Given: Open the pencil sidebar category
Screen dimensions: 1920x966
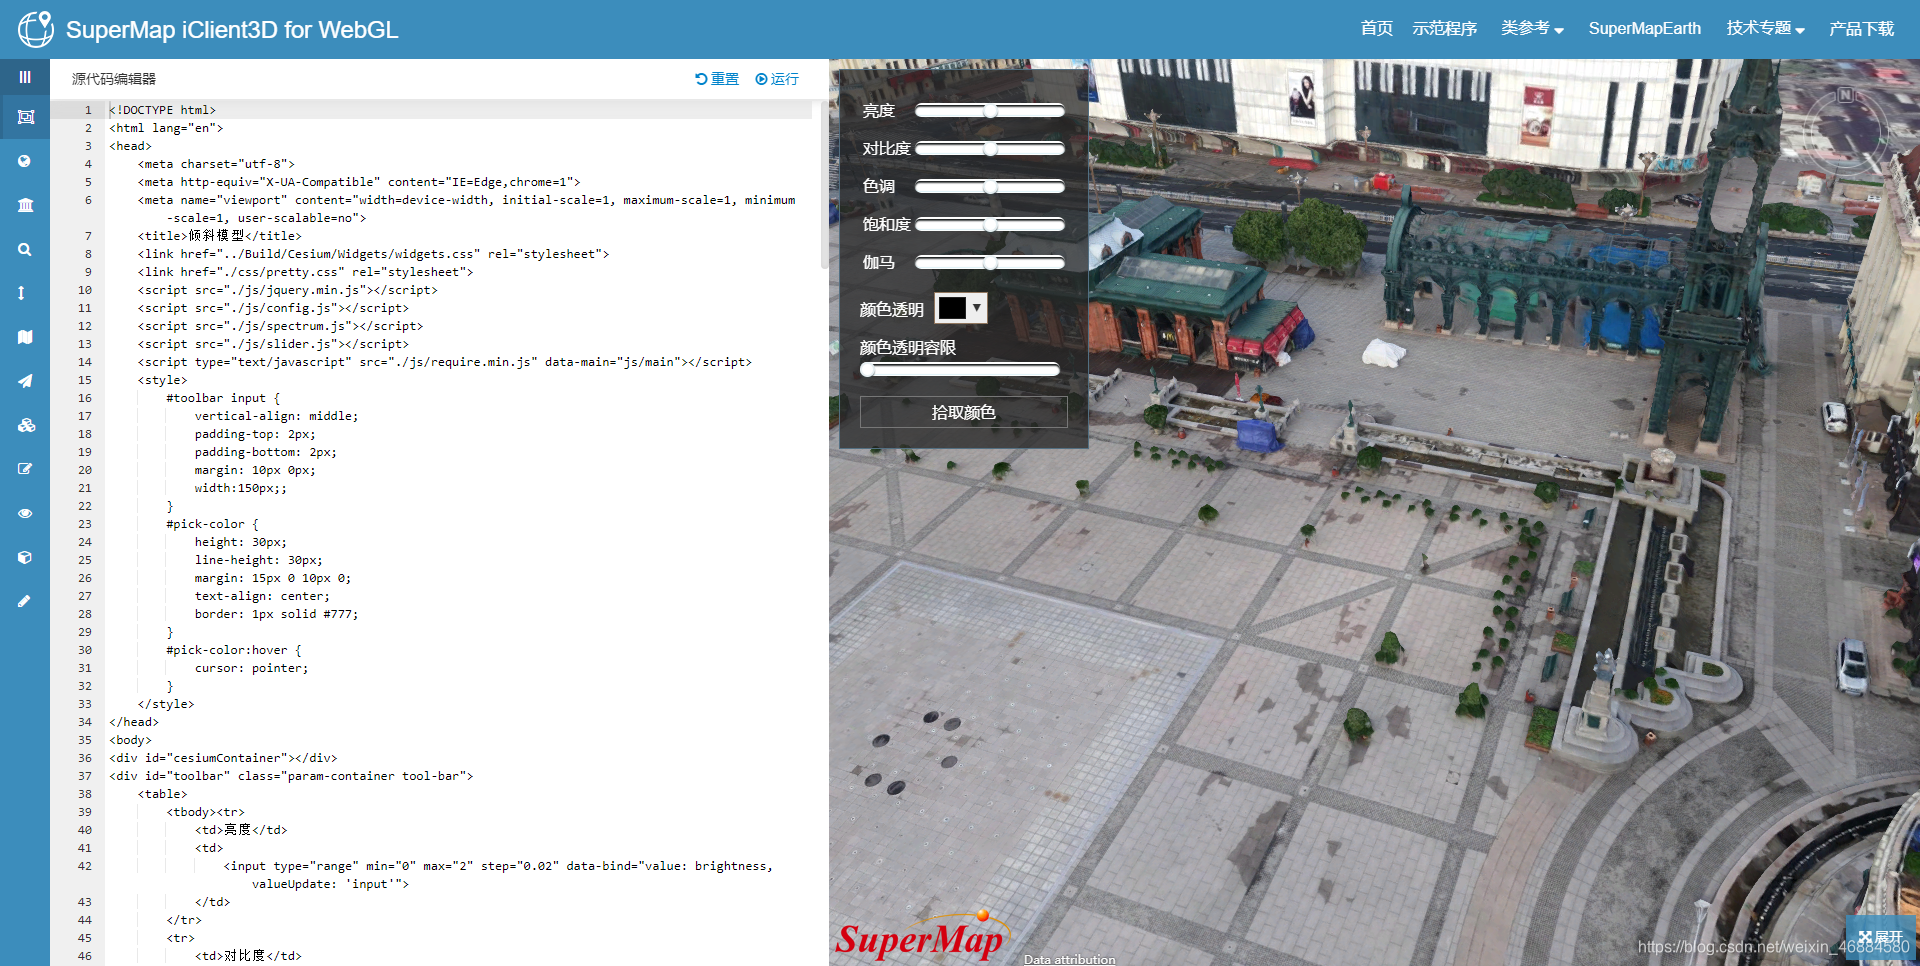Looking at the screenshot, I should (25, 601).
